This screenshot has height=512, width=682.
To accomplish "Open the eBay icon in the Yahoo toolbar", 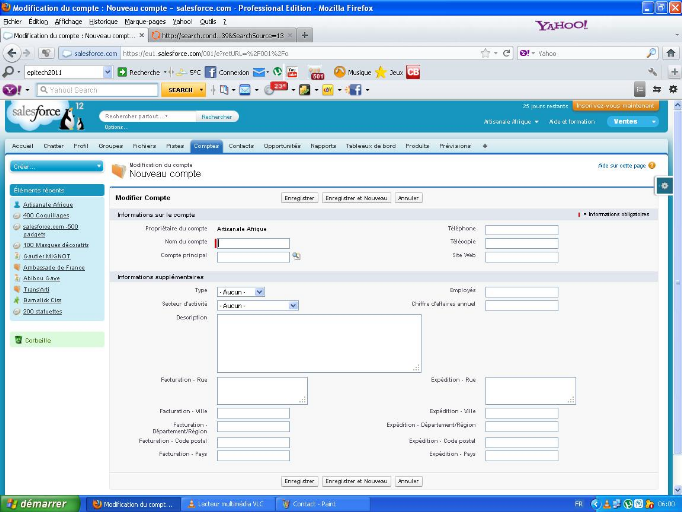I will pos(328,90).
